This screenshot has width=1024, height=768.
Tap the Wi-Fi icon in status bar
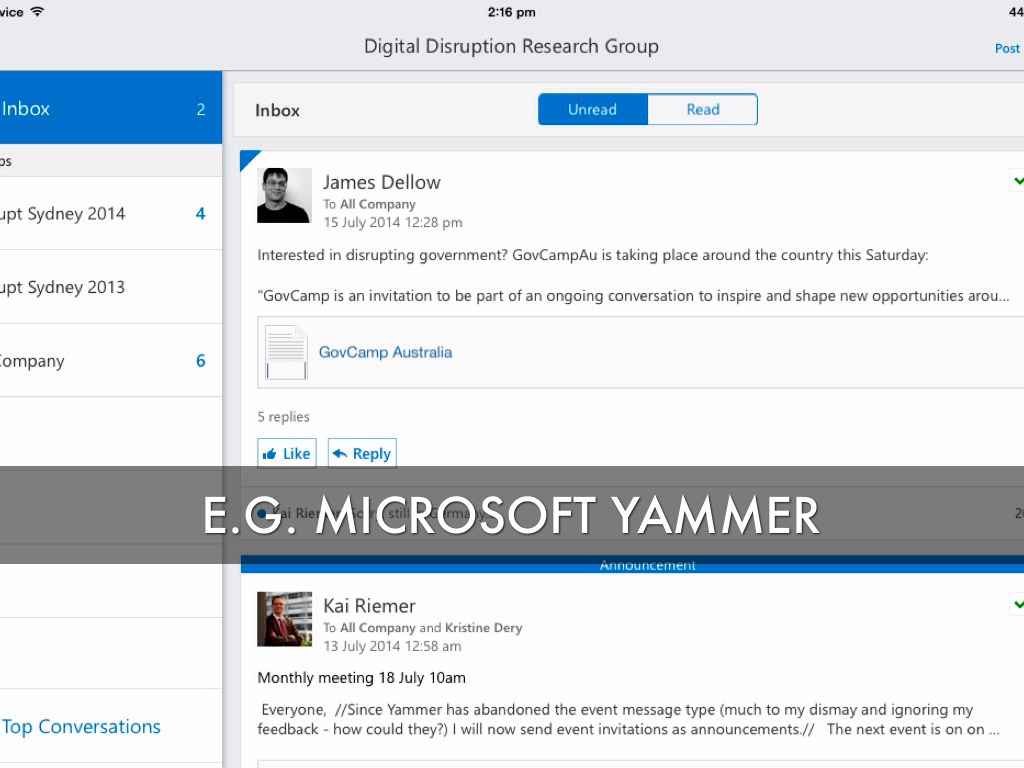(x=37, y=12)
